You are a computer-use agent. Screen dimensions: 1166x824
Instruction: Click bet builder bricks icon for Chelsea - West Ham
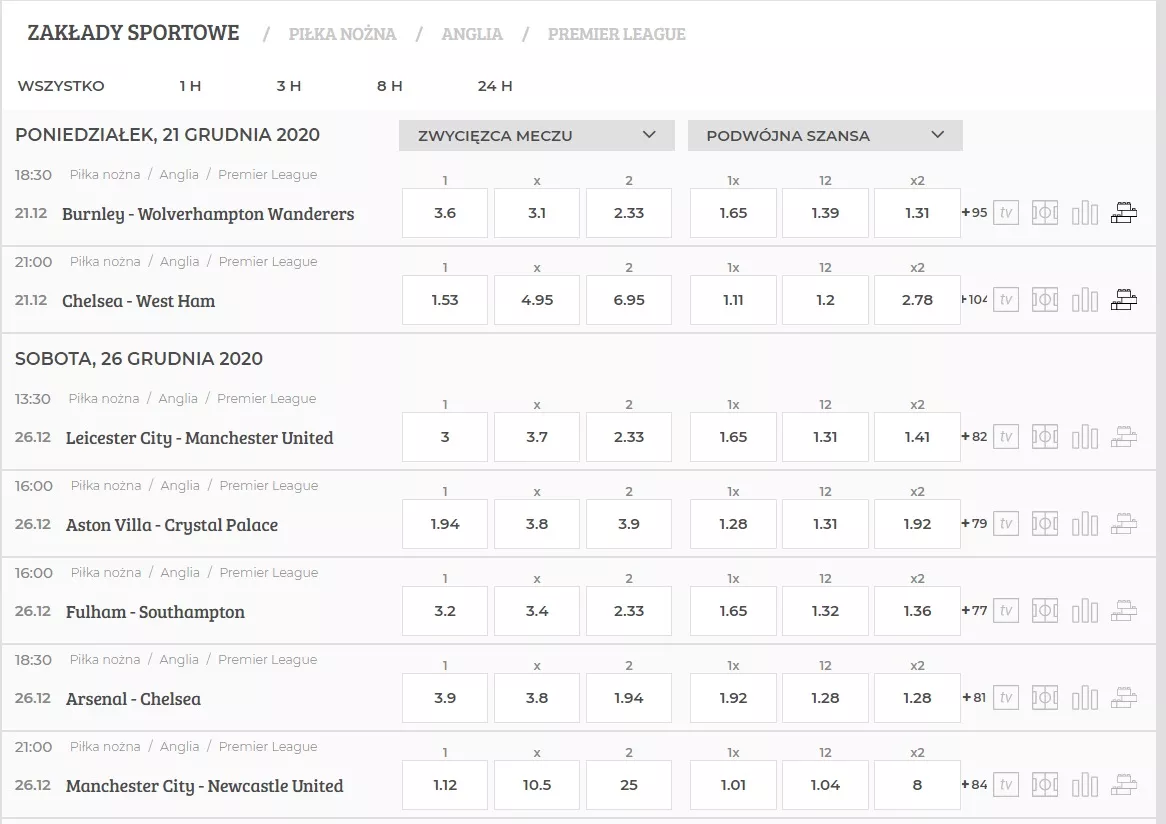(x=1124, y=300)
